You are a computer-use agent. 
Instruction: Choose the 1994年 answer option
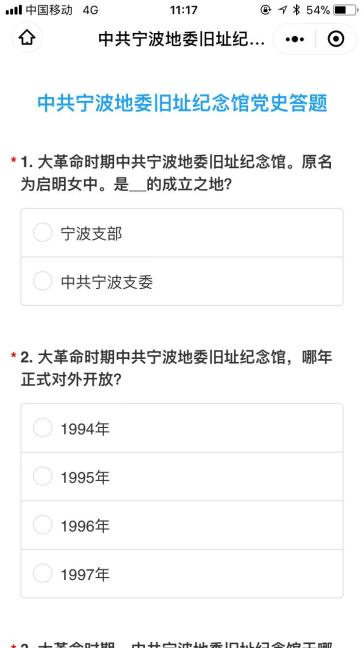tap(182, 428)
